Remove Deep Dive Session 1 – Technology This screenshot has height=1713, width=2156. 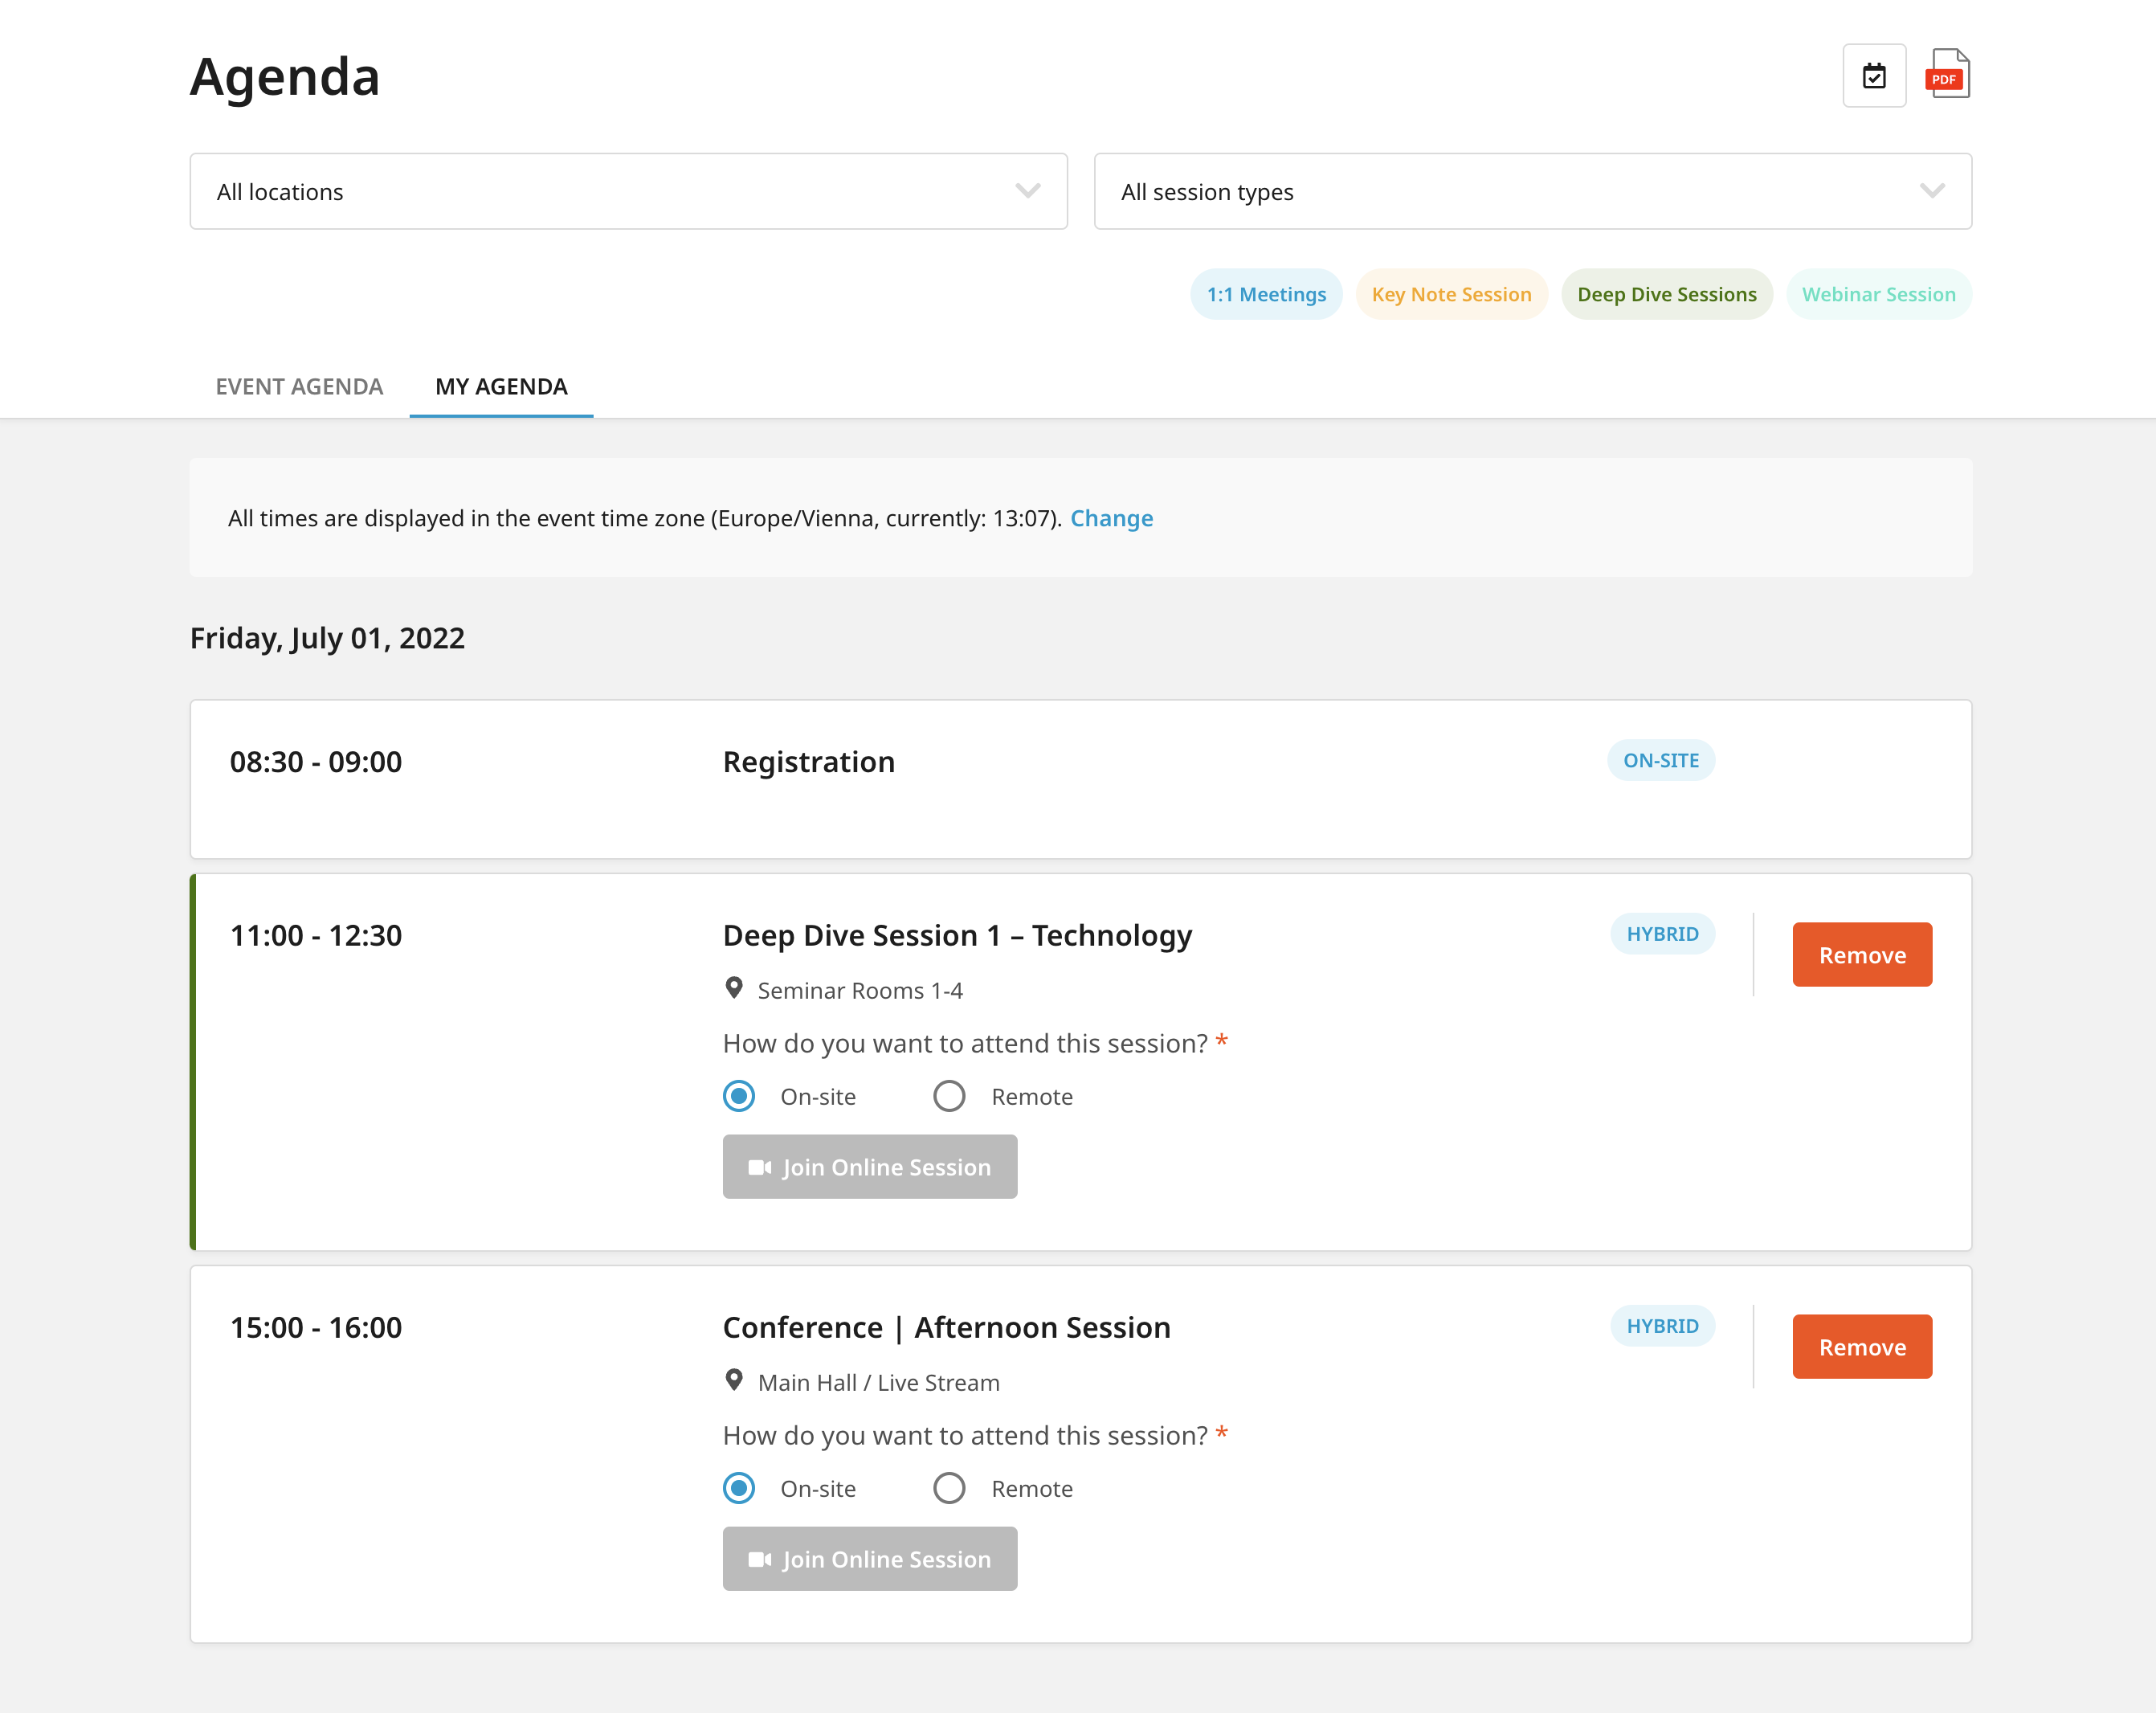coord(1862,954)
